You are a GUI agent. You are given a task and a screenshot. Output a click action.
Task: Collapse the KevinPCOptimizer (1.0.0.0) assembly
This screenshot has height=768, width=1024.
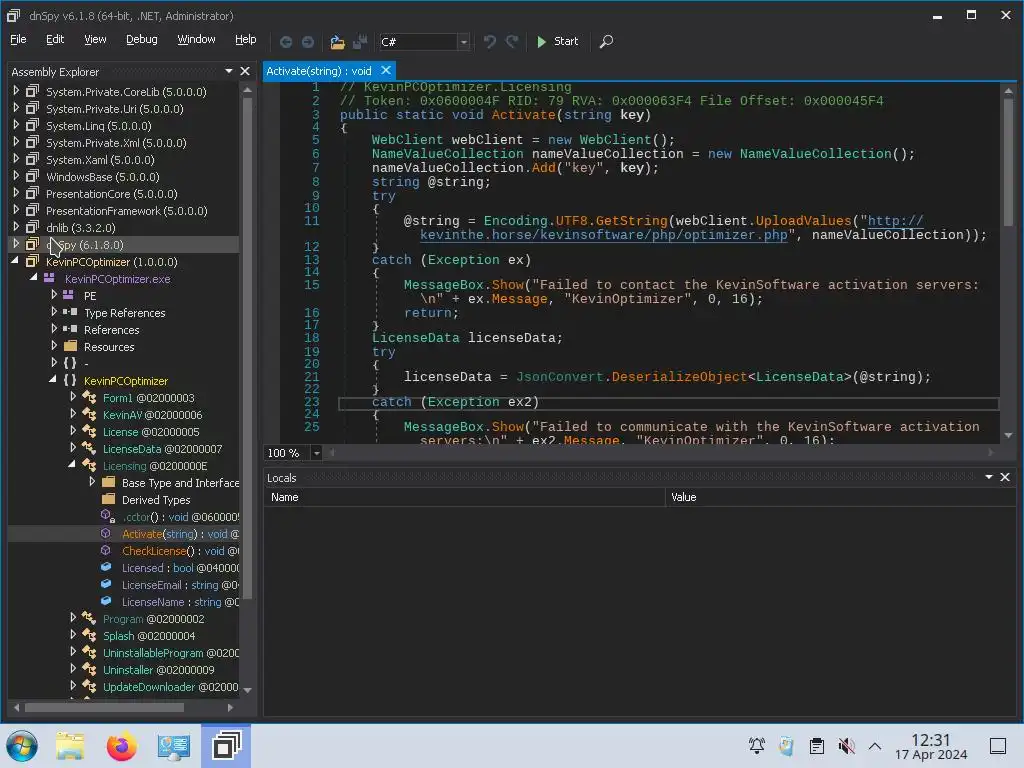click(15, 261)
